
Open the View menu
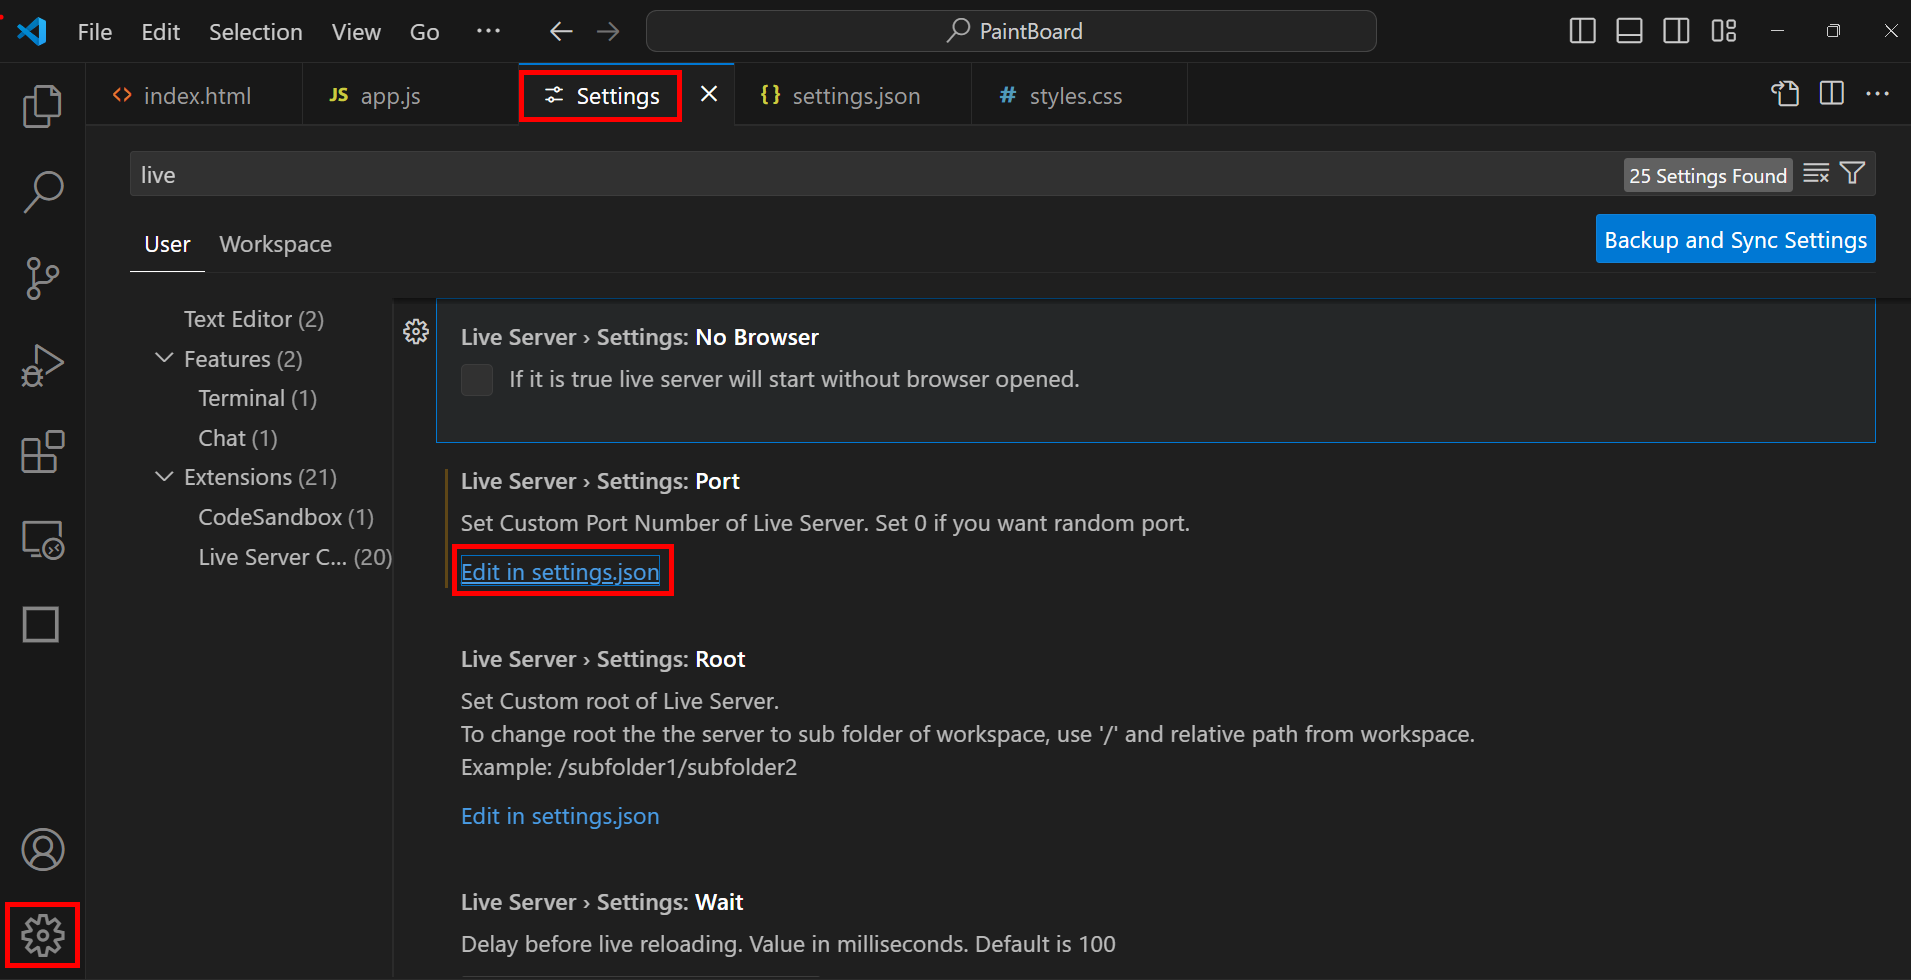coord(356,32)
